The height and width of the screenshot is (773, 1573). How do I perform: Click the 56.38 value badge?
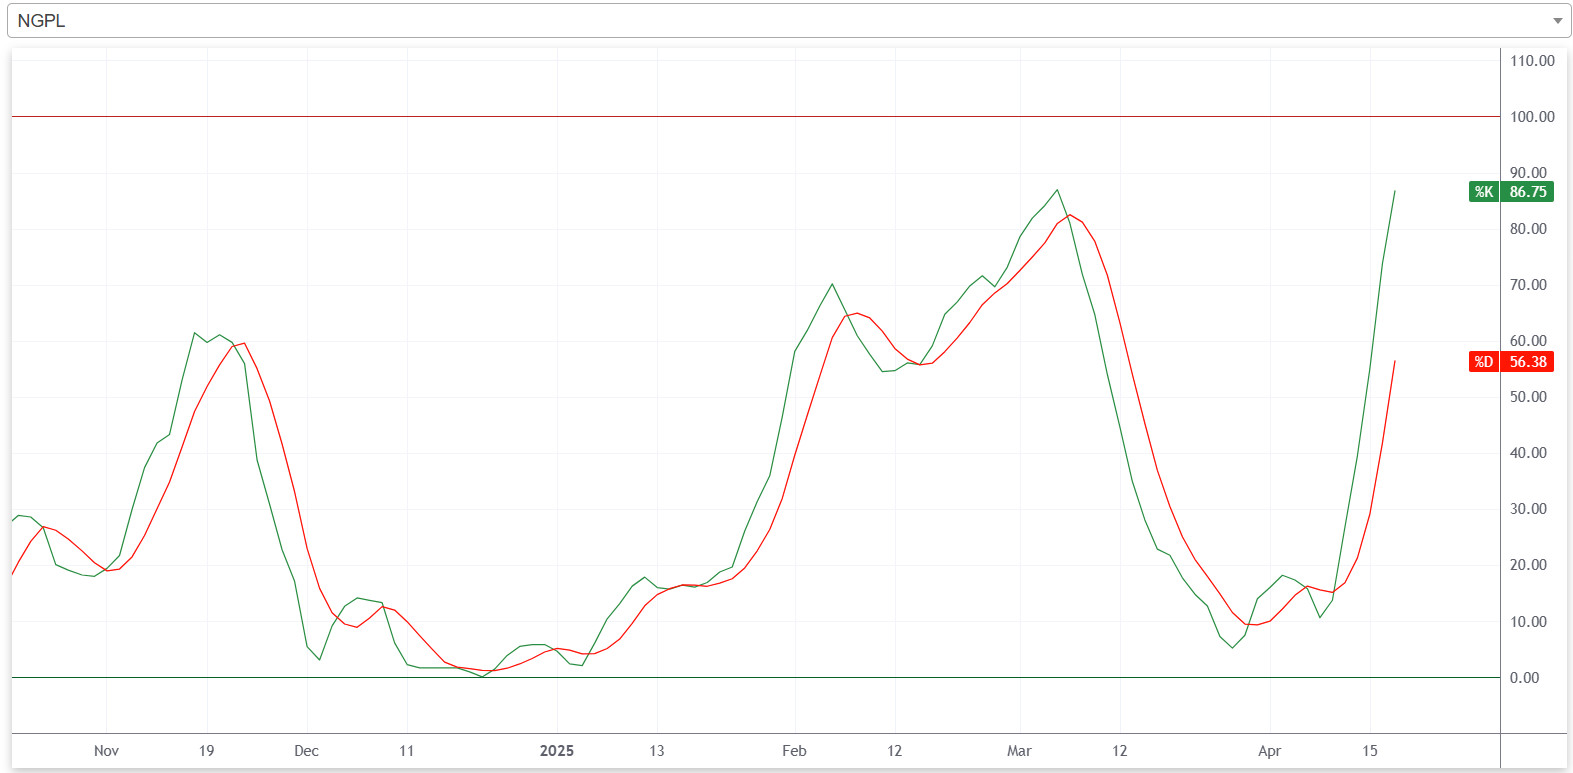1527,362
